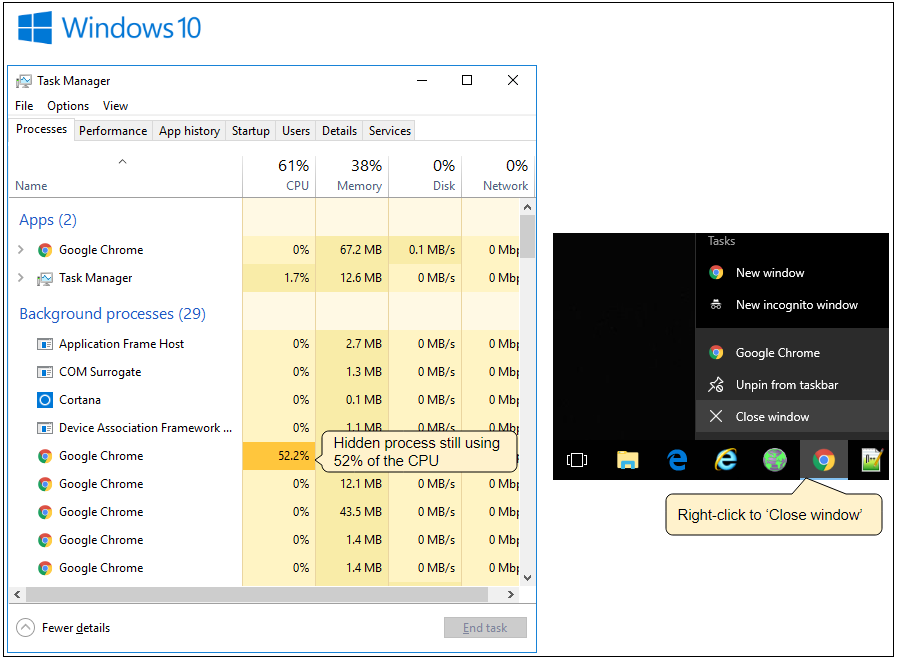Click Unpin from taskbar
This screenshot has height=661, width=898.
coord(786,385)
